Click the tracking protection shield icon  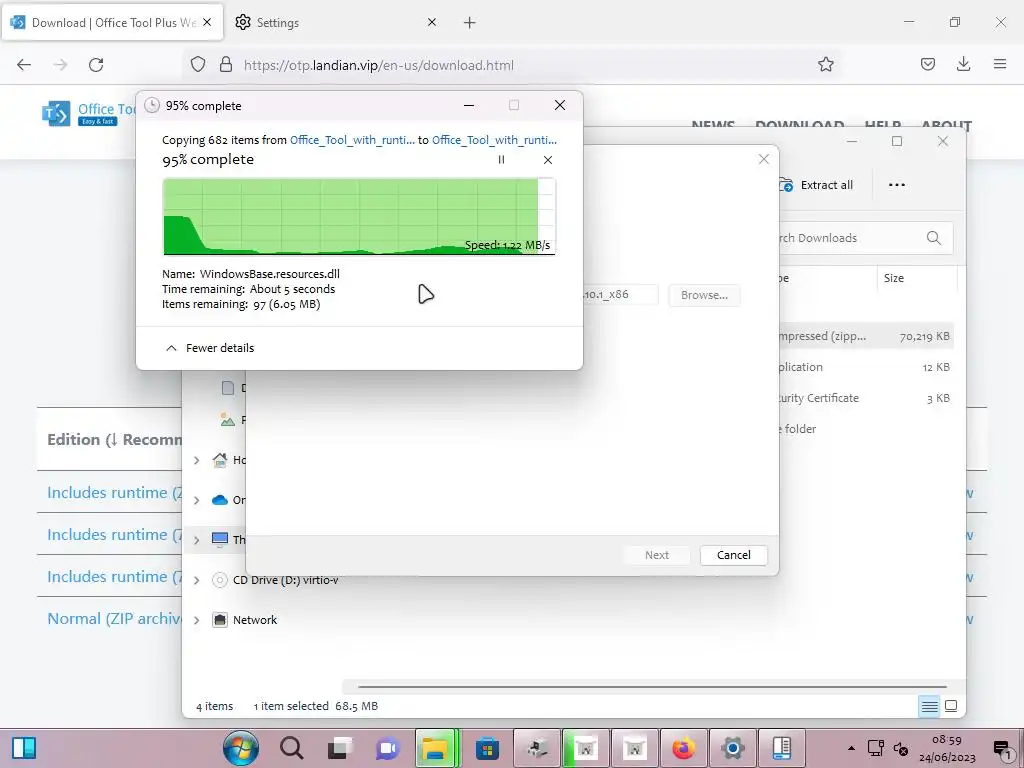pos(198,65)
